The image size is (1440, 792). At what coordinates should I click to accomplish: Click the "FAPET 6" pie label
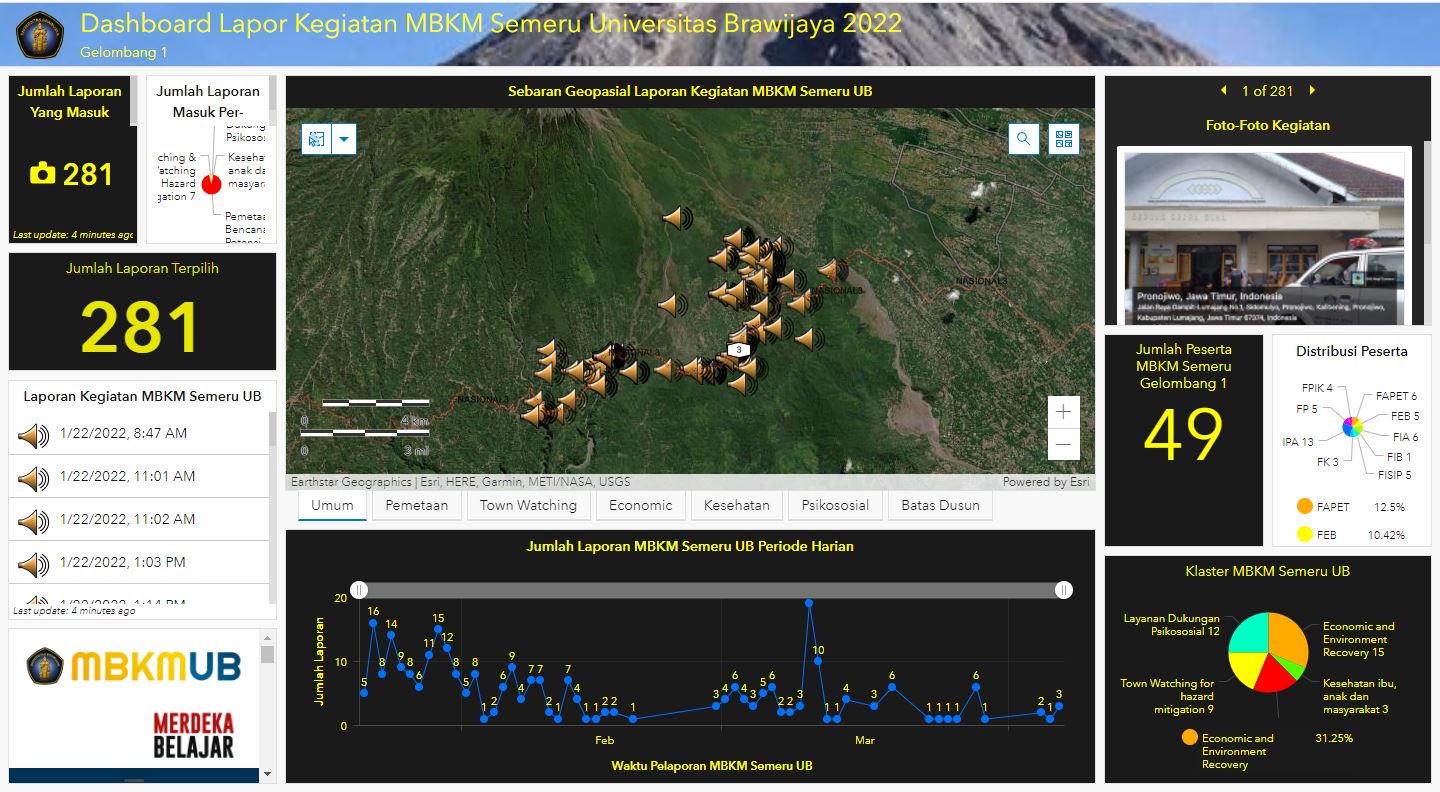1396,396
